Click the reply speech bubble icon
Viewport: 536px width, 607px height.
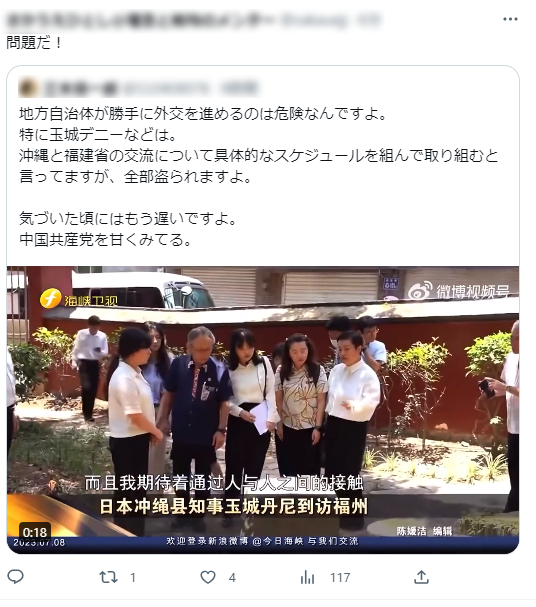point(15,577)
